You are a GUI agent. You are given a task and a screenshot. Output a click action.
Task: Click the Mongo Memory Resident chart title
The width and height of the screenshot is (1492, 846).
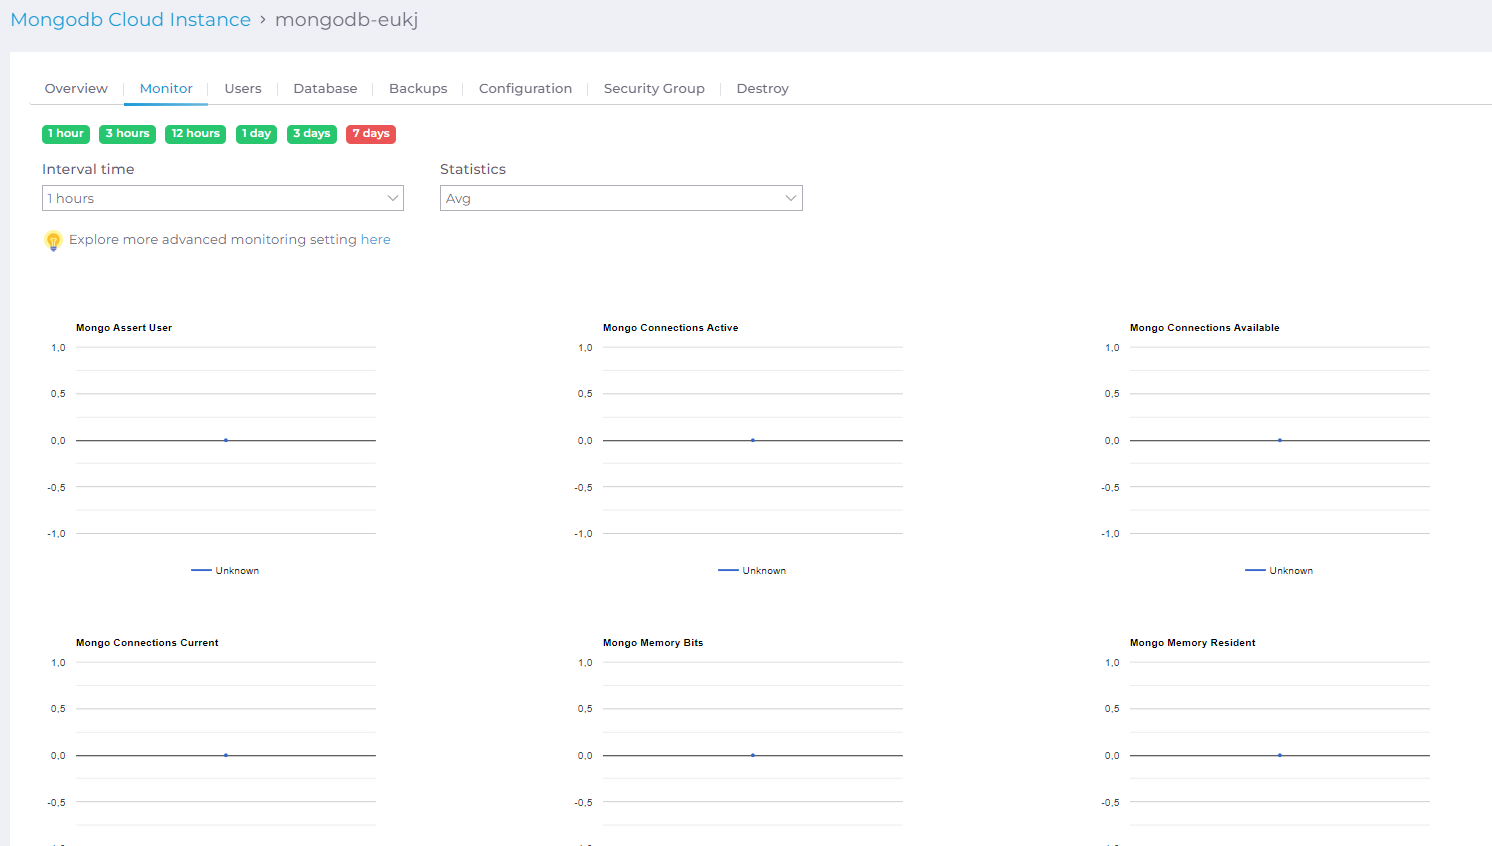1193,643
